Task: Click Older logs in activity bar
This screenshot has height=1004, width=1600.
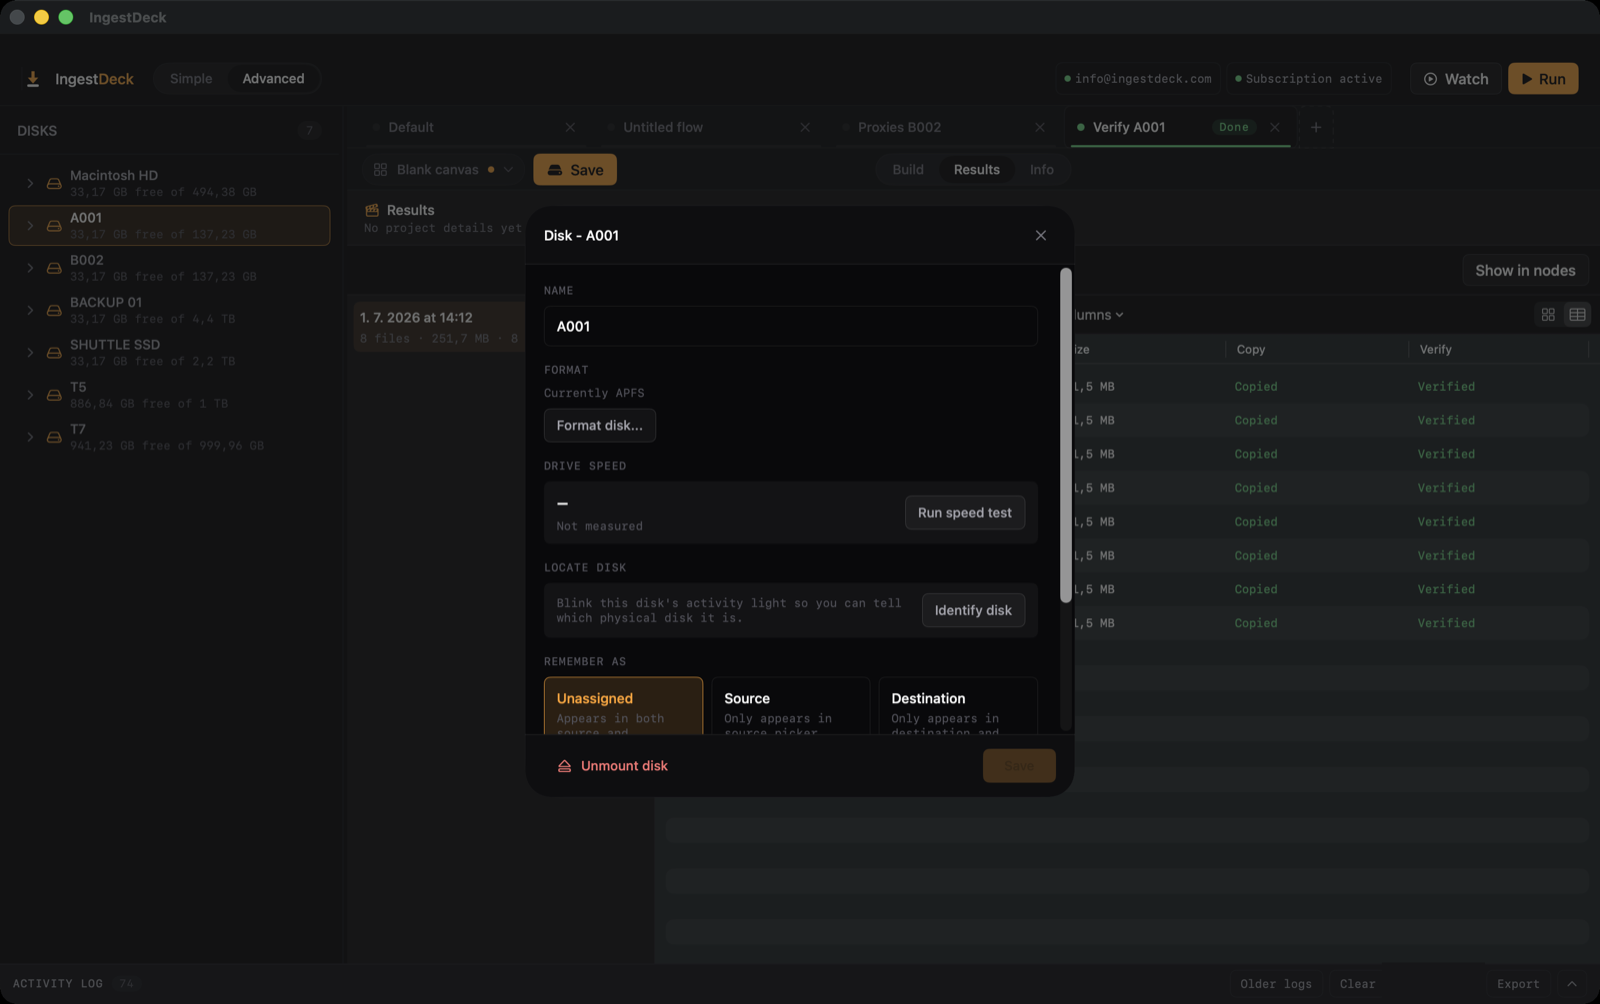Action: pyautogui.click(x=1276, y=984)
